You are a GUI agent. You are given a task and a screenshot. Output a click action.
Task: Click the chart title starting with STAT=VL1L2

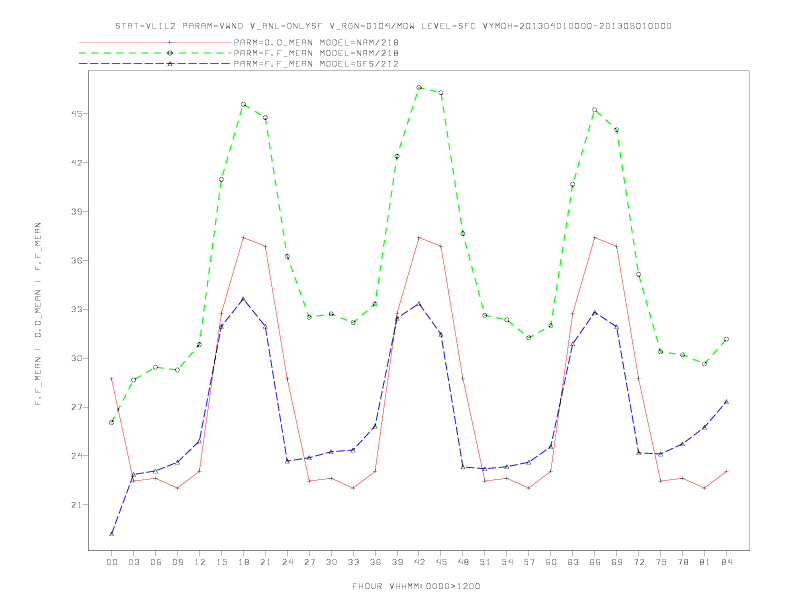(393, 26)
